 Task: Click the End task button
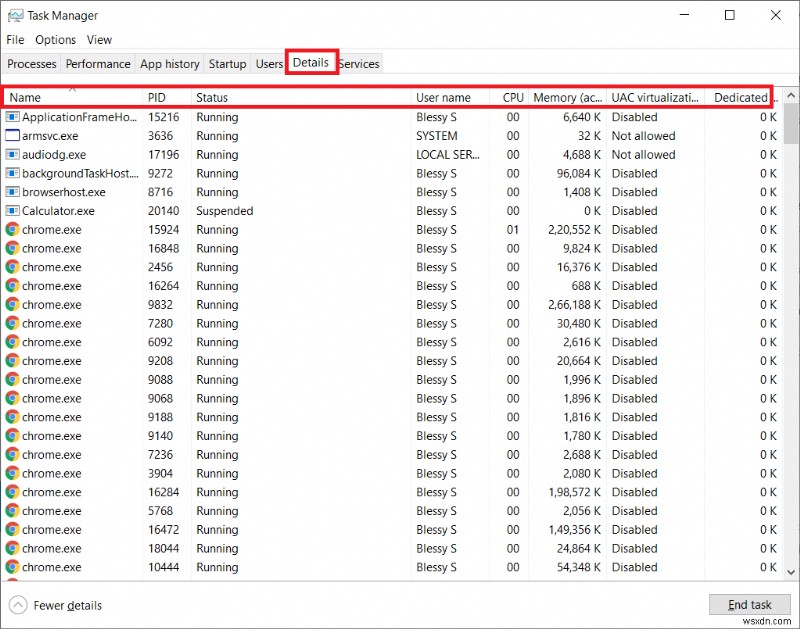pos(749,604)
